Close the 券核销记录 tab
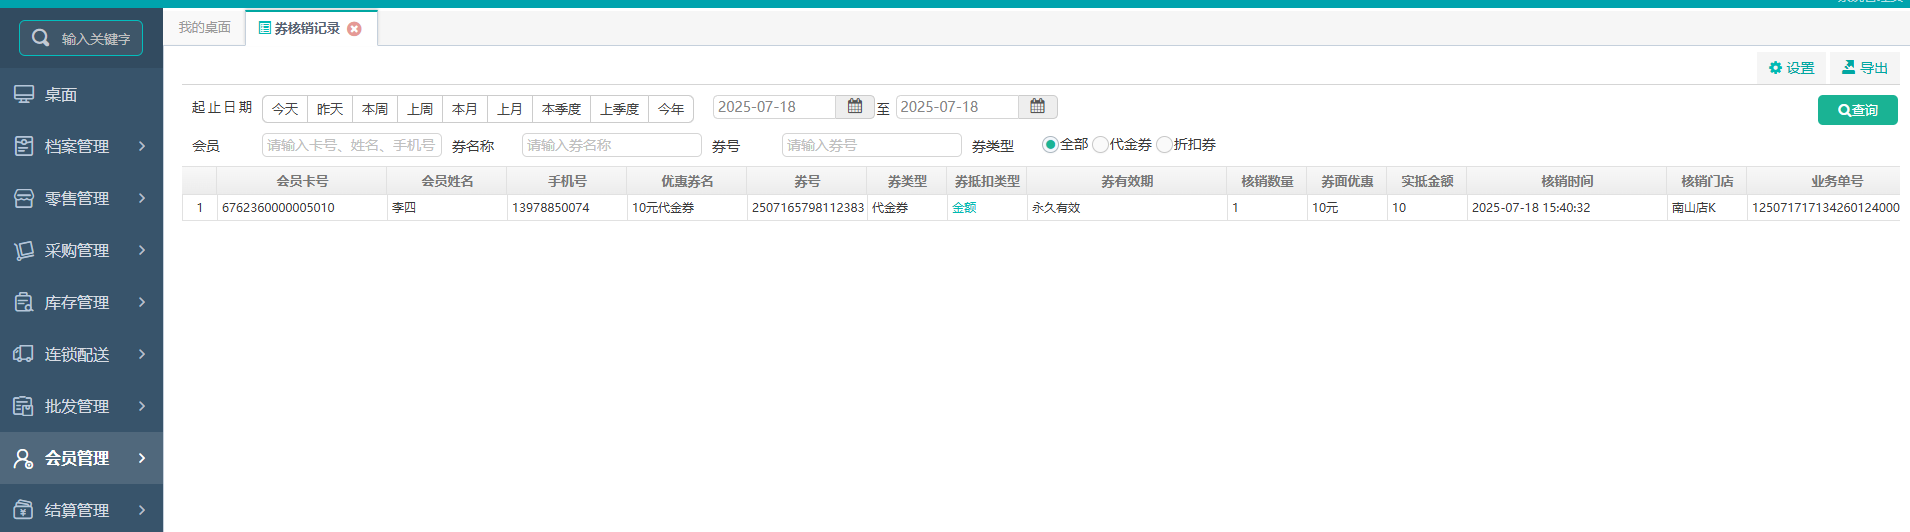The width and height of the screenshot is (1910, 532). pos(354,29)
